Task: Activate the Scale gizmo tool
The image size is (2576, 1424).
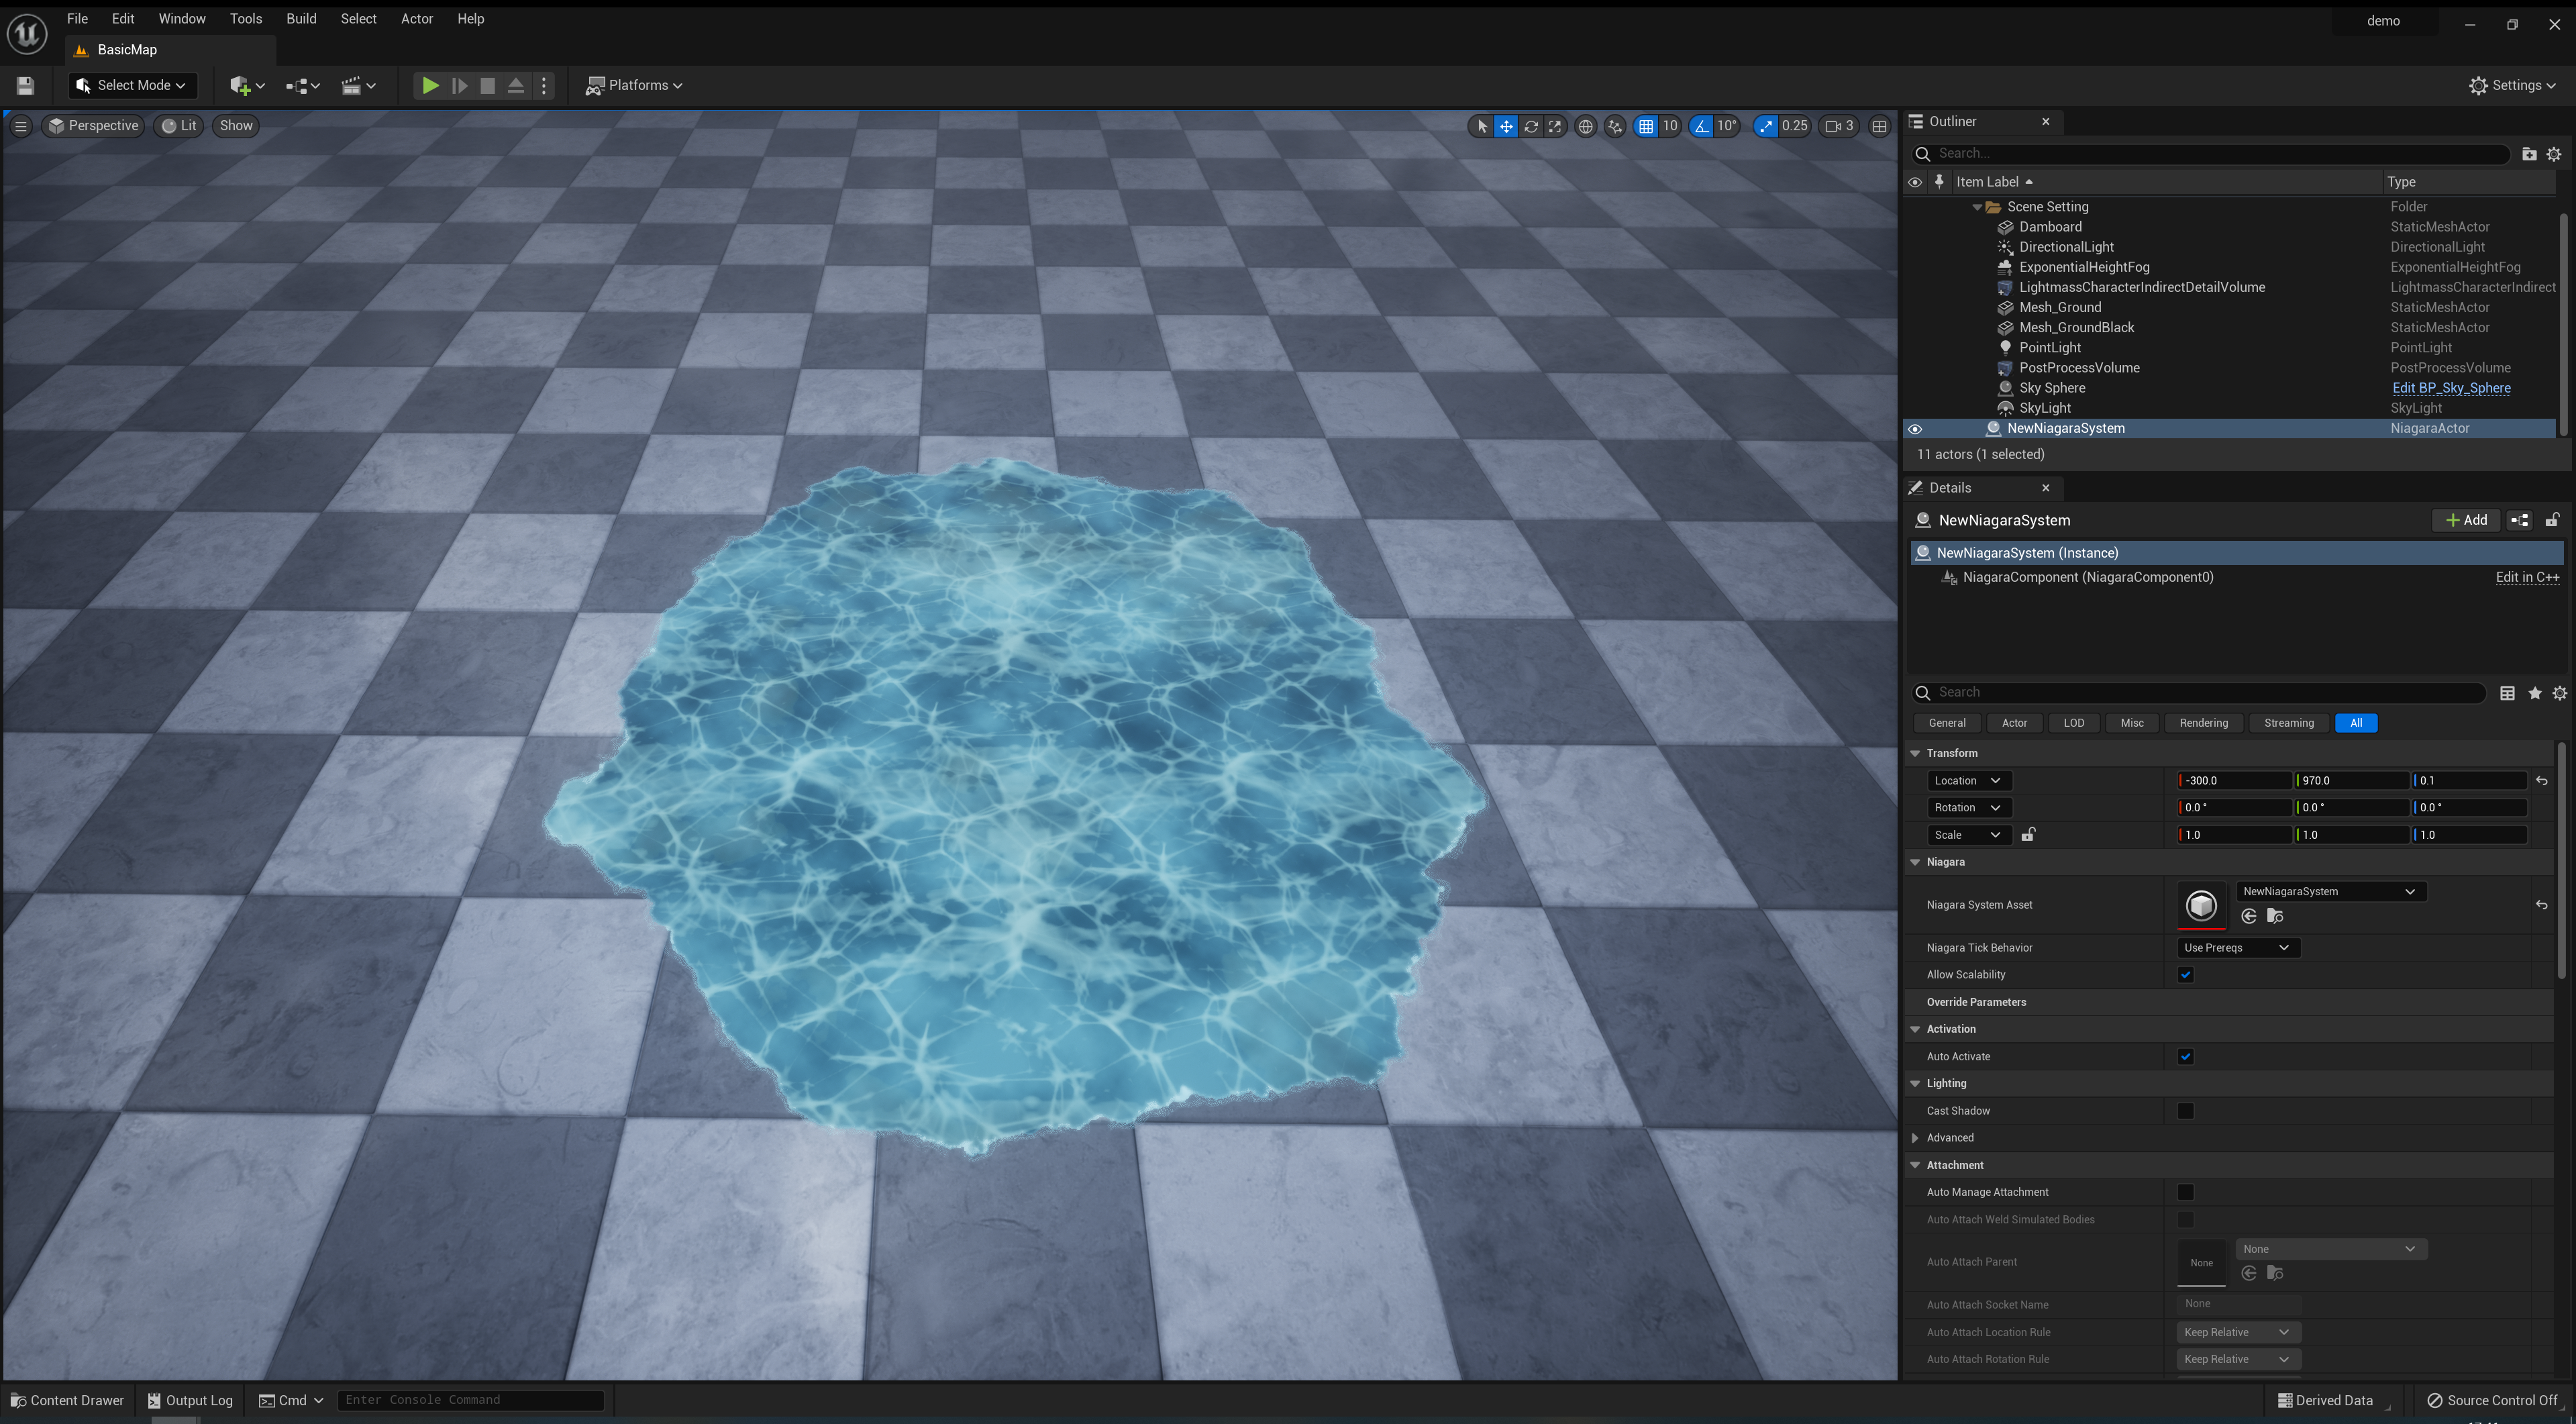Action: point(1555,126)
